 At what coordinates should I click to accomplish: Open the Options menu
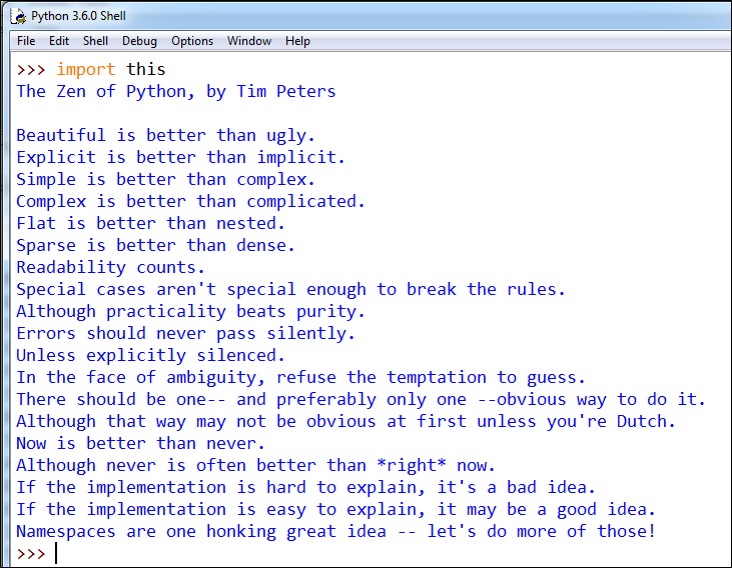pos(192,41)
